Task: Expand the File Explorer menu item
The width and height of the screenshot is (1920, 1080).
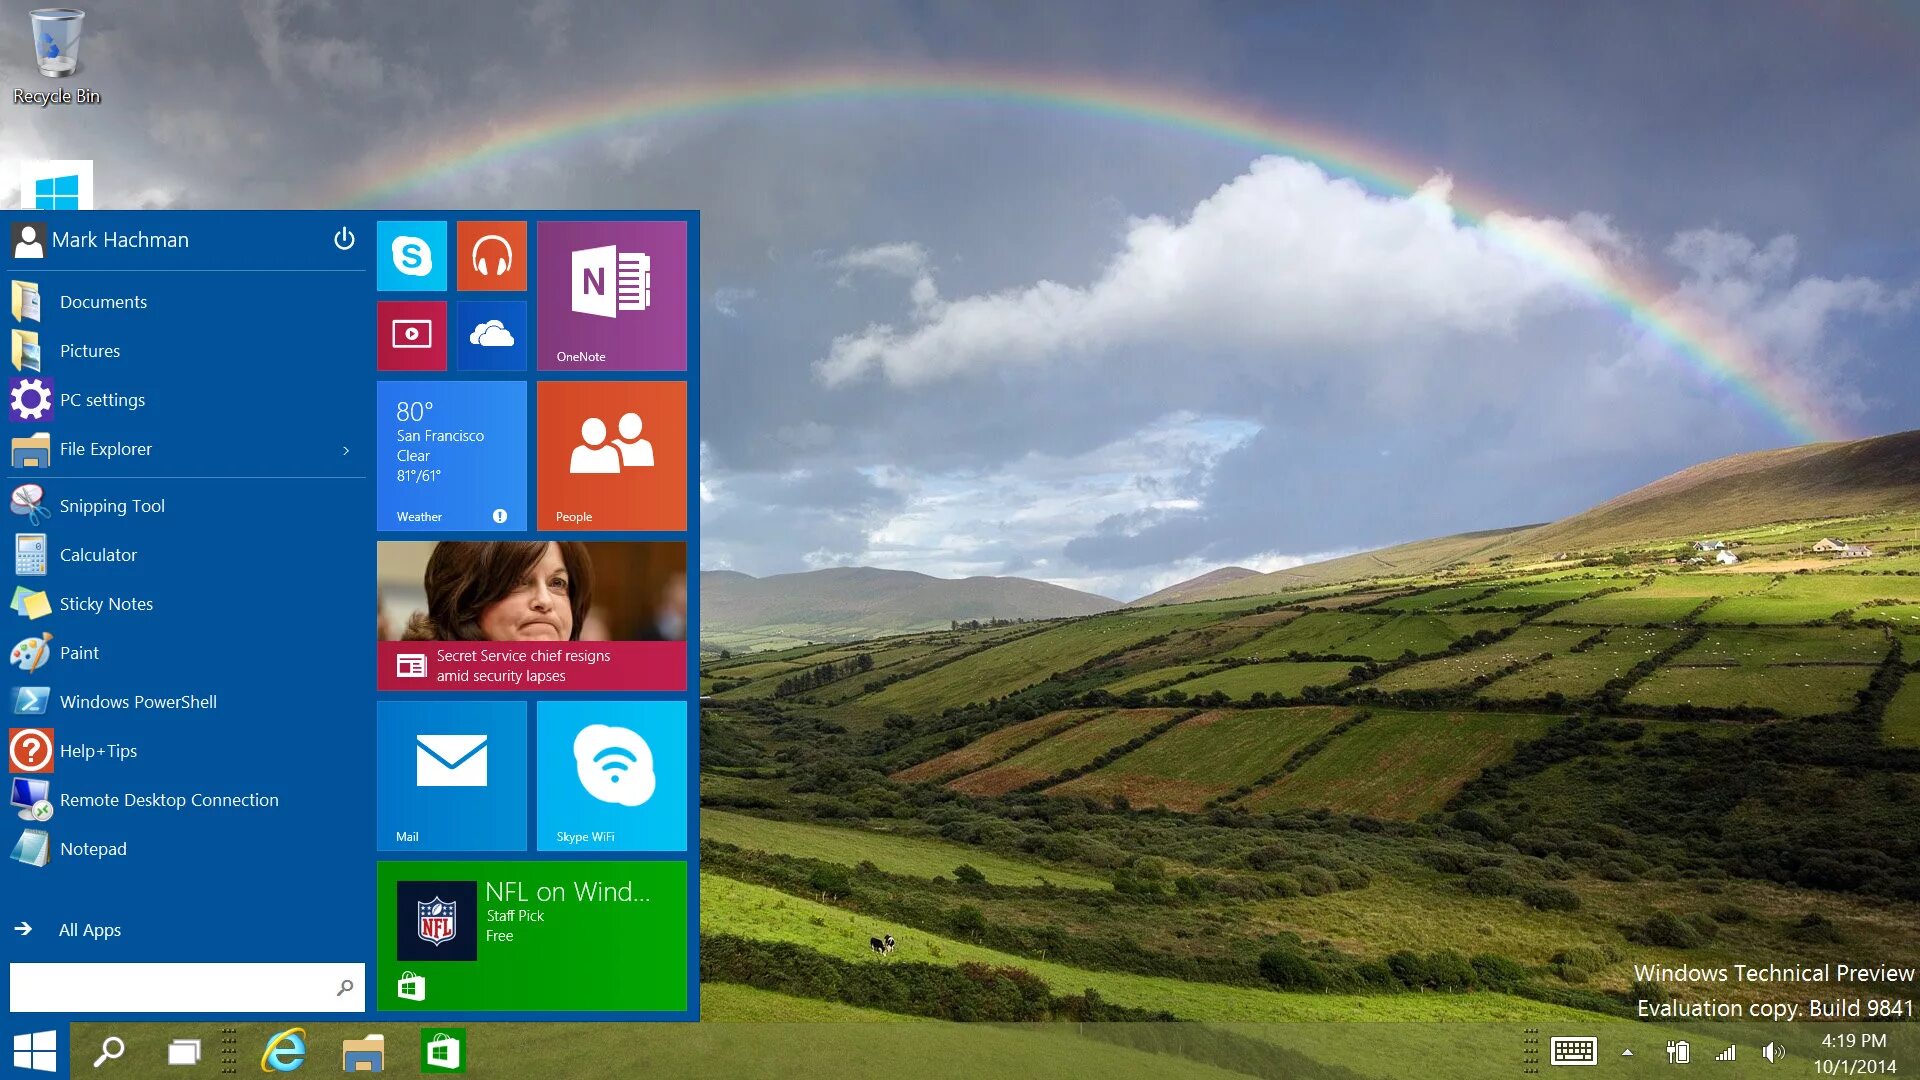Action: coord(347,448)
